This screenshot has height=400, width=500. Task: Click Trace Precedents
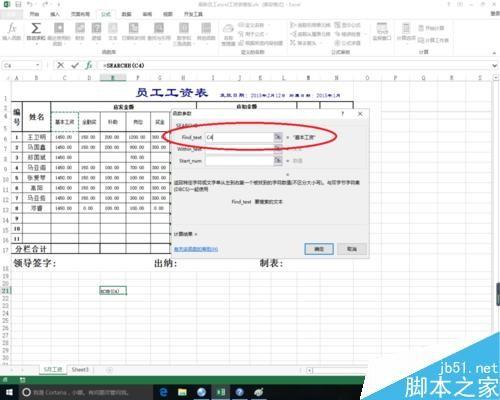click(310, 25)
